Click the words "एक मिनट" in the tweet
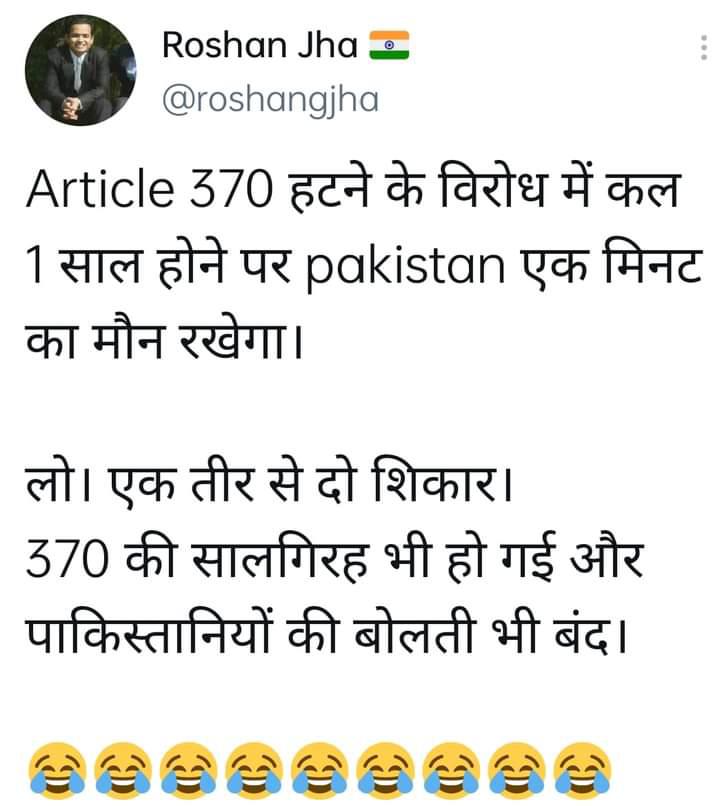Image resolution: width=720 pixels, height=806 pixels. [611, 264]
